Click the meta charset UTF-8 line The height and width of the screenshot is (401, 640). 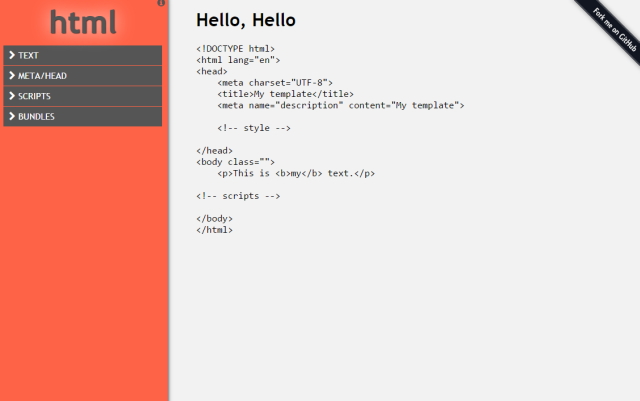click(275, 83)
